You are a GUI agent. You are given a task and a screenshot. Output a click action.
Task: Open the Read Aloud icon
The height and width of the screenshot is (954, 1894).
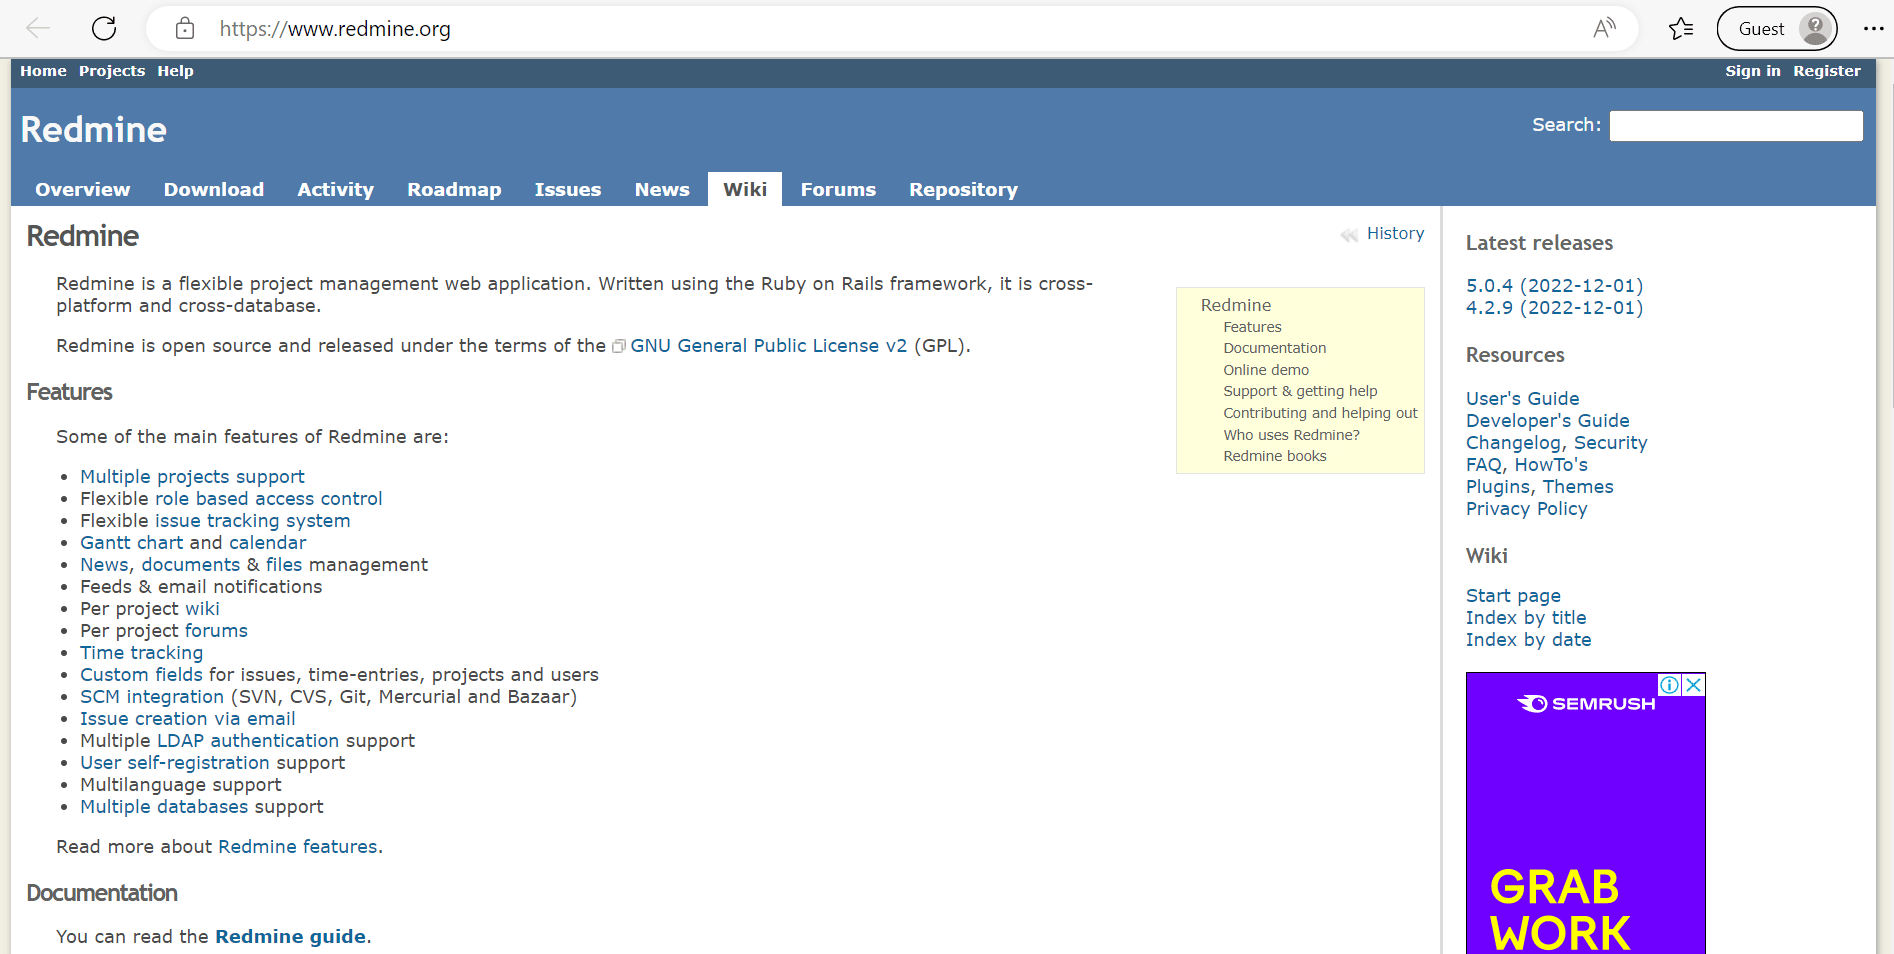pos(1604,28)
